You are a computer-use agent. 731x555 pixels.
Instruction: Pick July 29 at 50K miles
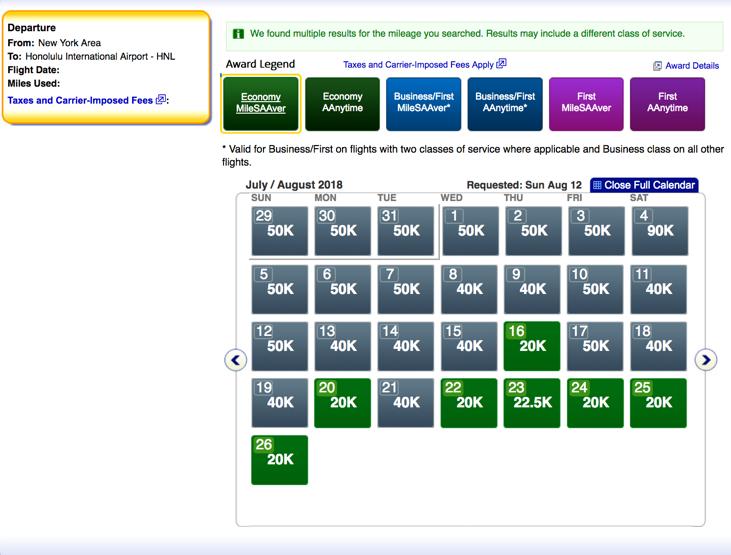pos(280,231)
